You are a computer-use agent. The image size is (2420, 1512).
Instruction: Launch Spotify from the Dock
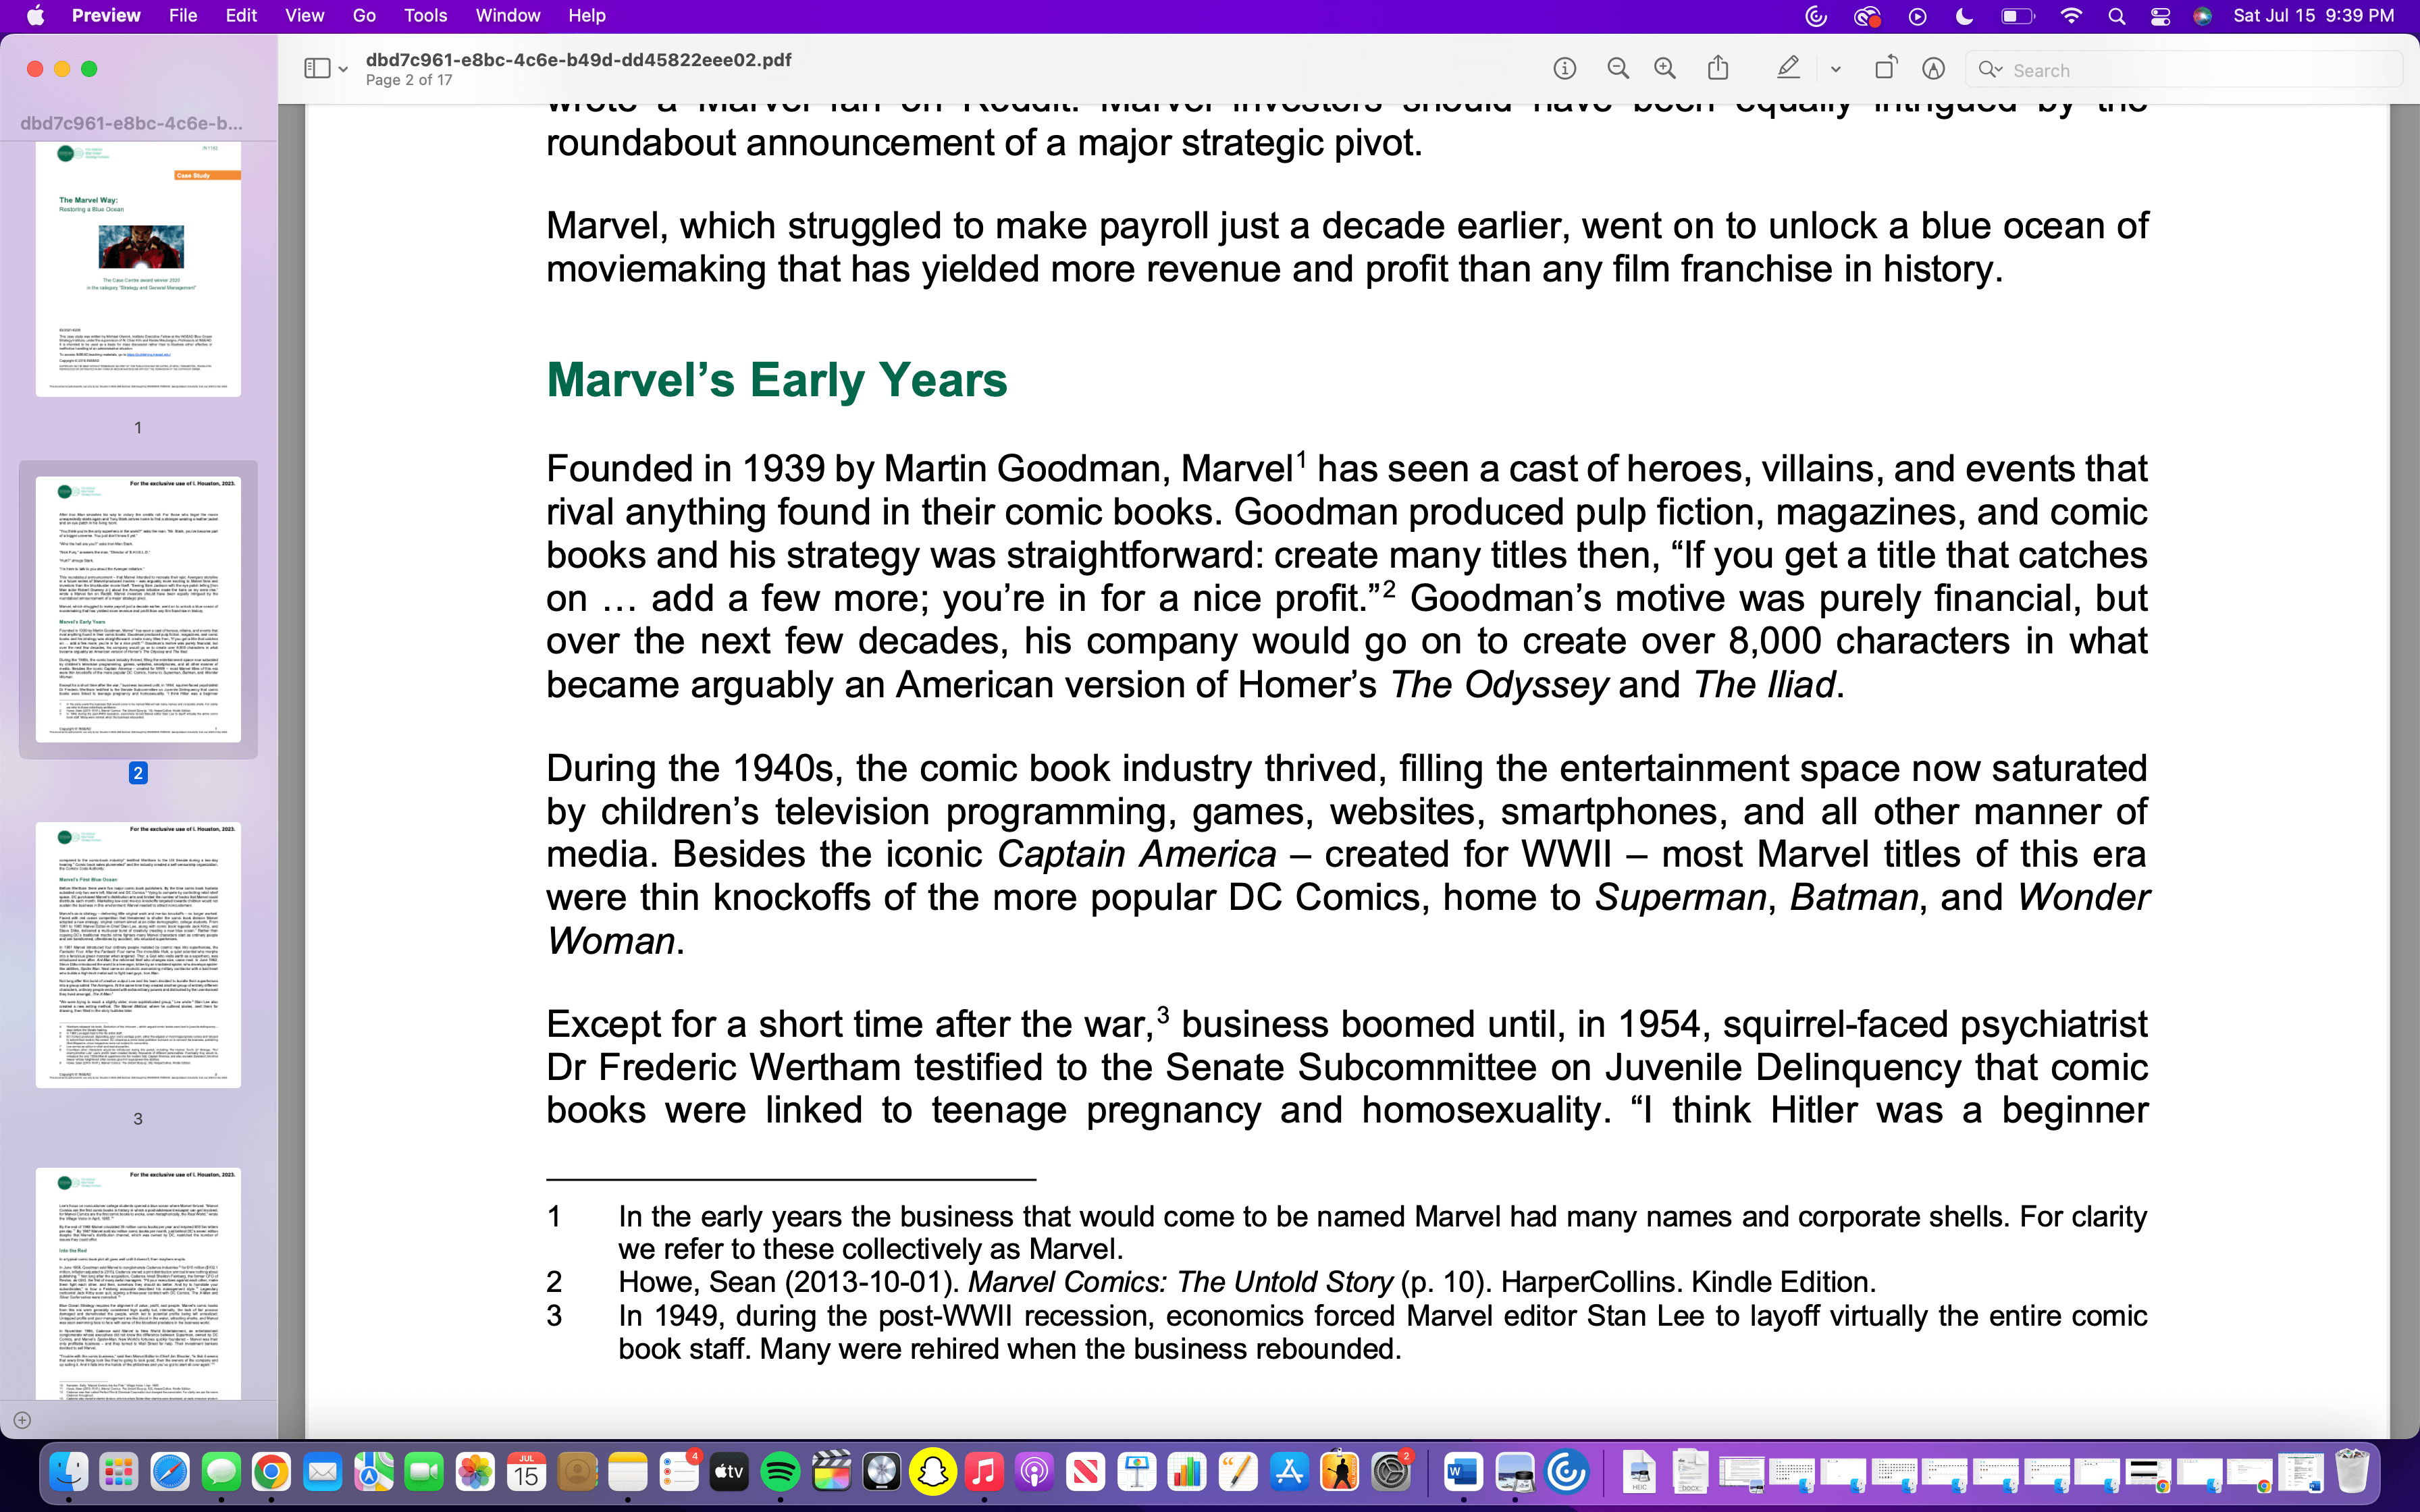[x=781, y=1471]
